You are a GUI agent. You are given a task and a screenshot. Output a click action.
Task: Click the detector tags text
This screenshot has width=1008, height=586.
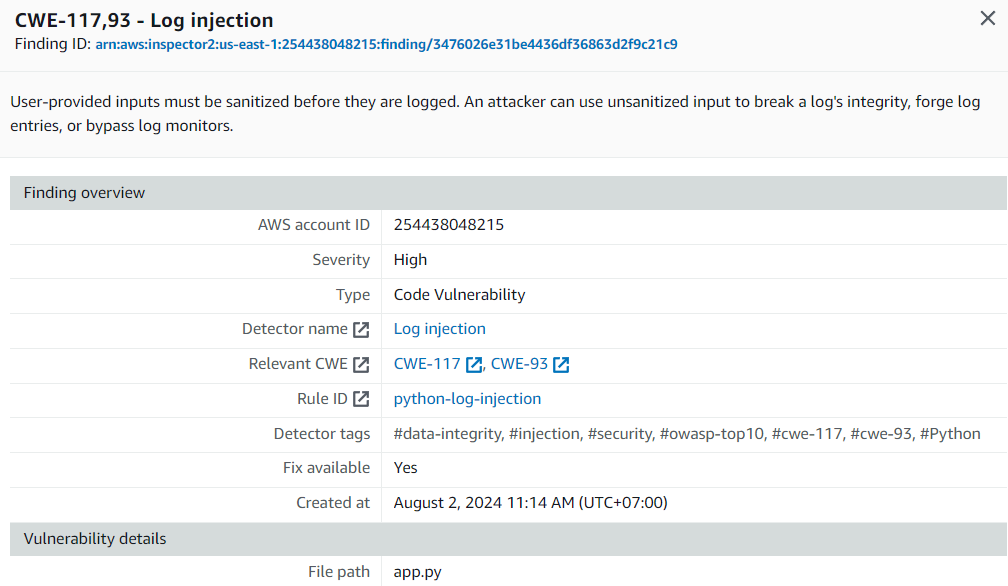[687, 434]
